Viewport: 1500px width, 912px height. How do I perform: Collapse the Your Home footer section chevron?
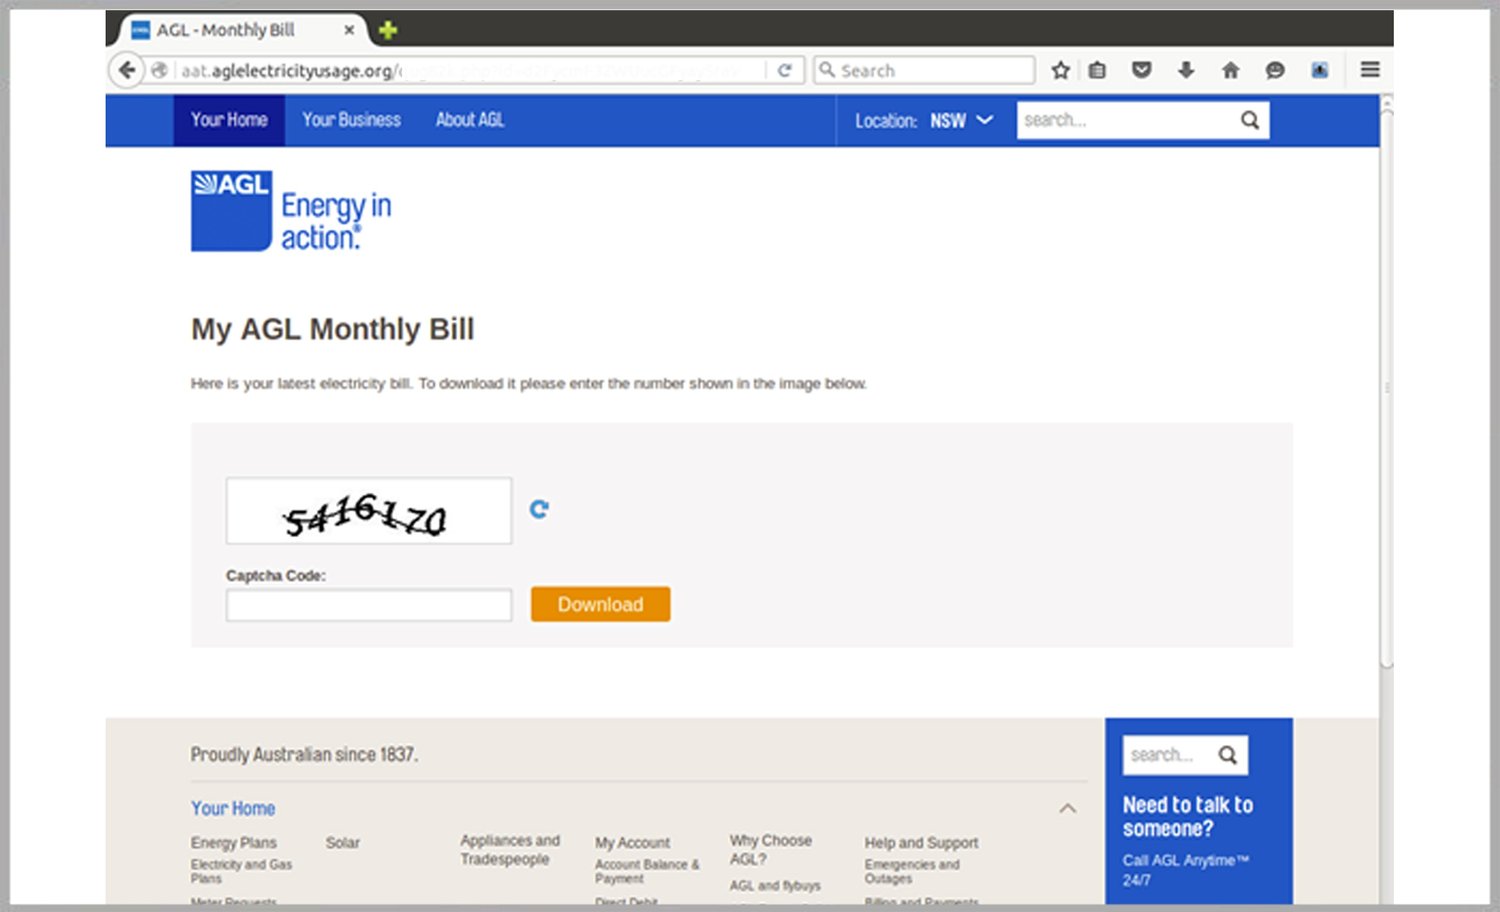[x=1068, y=808]
